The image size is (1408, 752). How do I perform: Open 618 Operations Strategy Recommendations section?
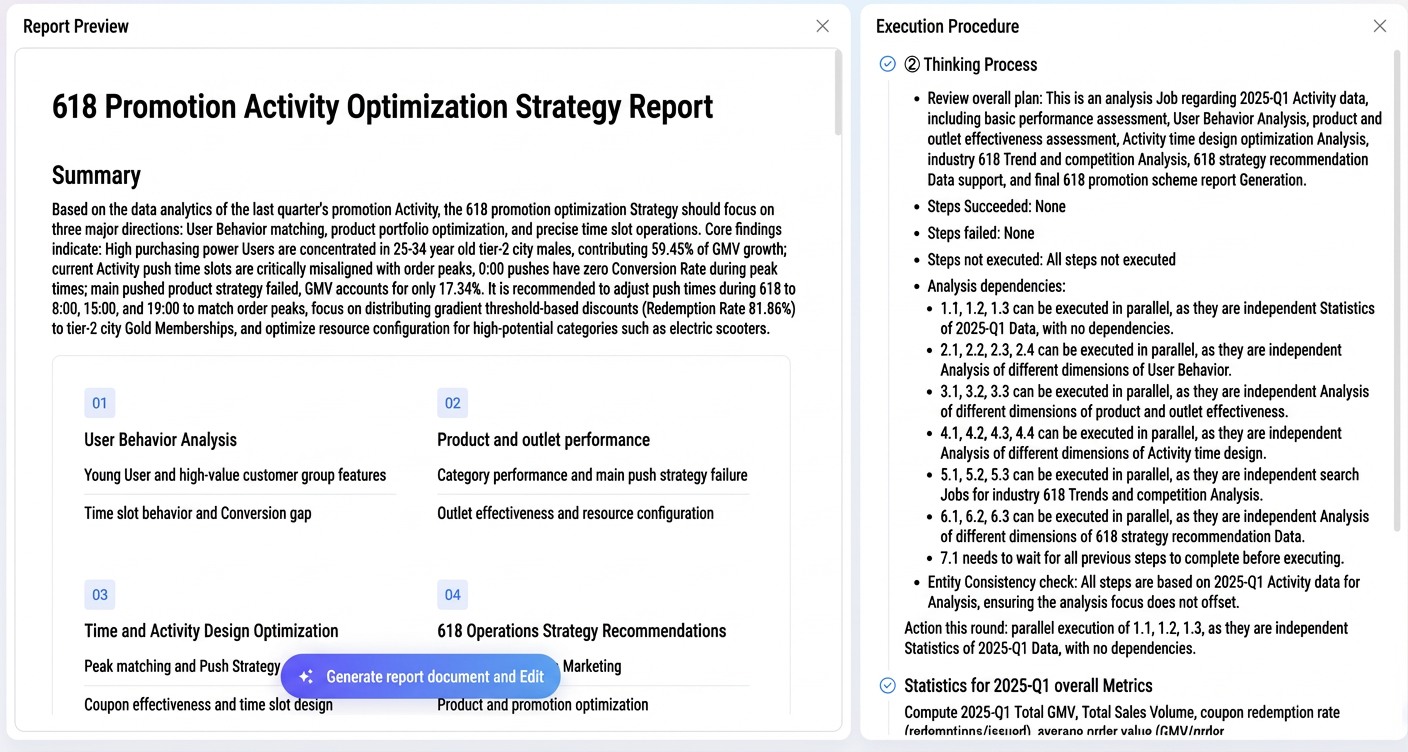click(582, 631)
